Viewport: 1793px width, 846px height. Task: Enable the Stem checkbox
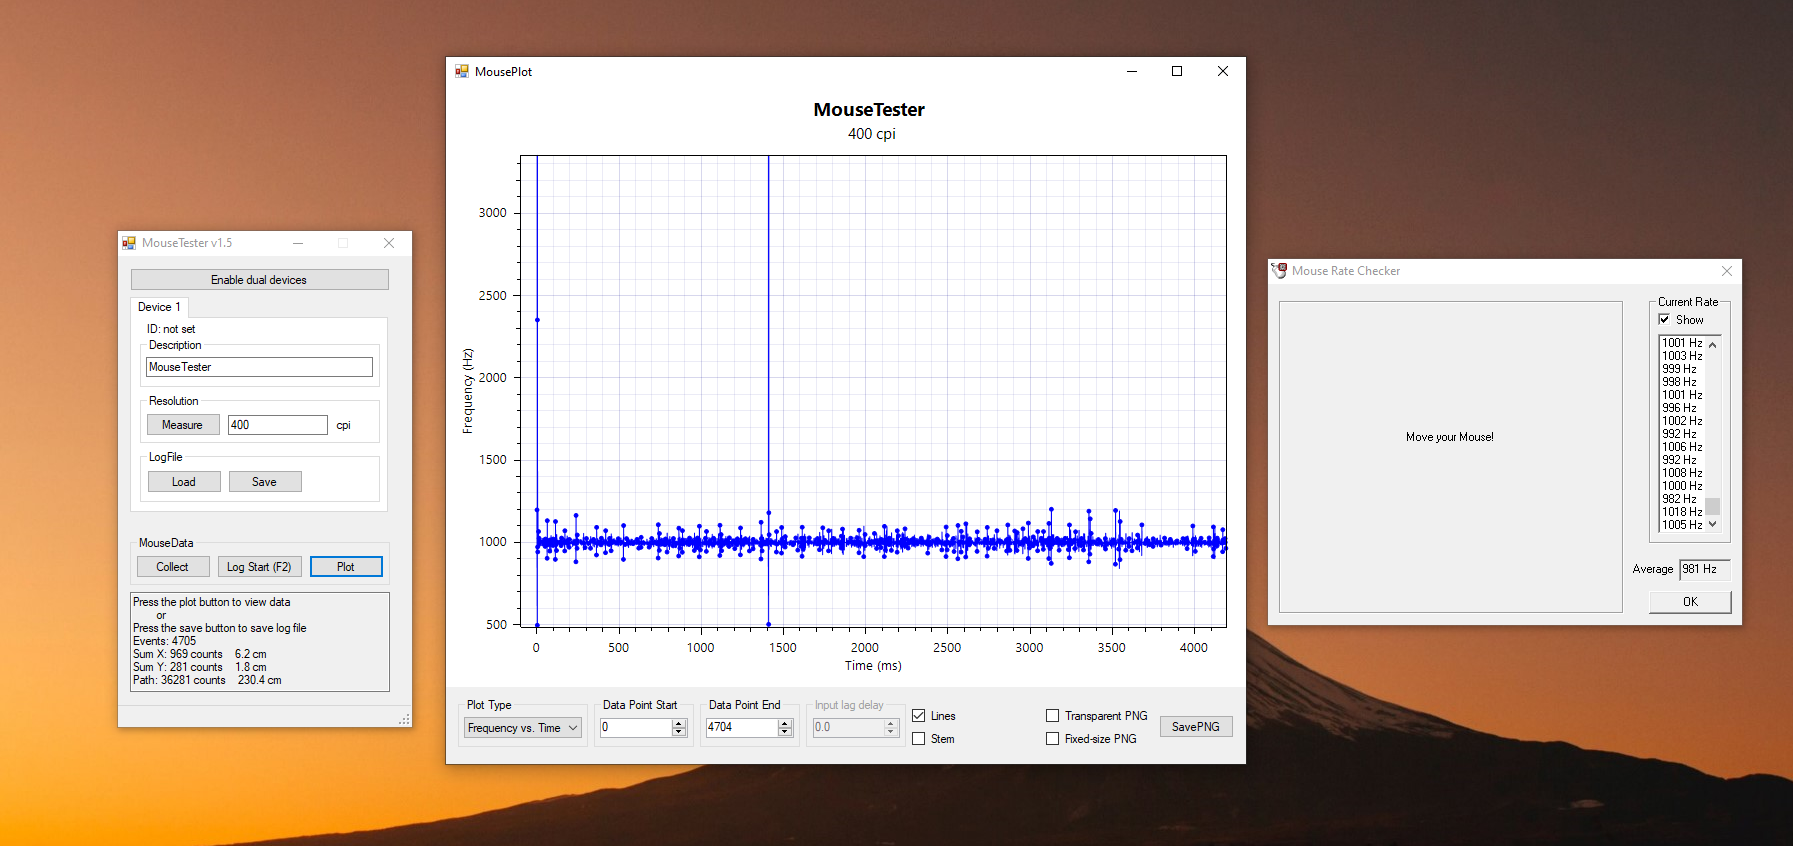coord(919,739)
